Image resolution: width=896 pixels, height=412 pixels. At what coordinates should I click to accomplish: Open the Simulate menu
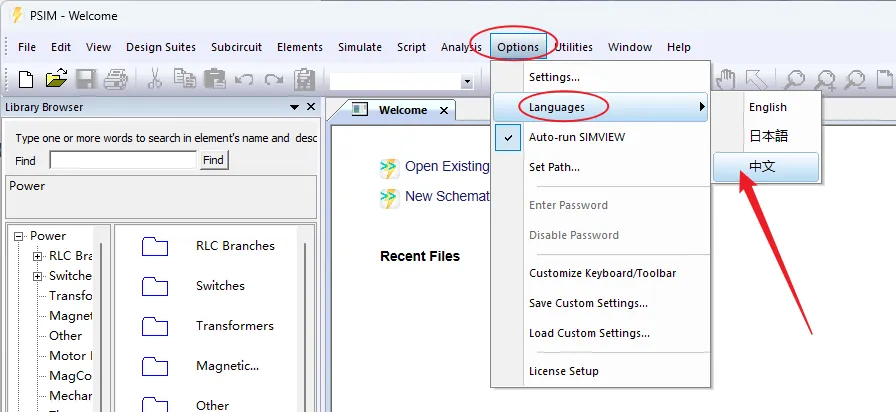coord(360,47)
